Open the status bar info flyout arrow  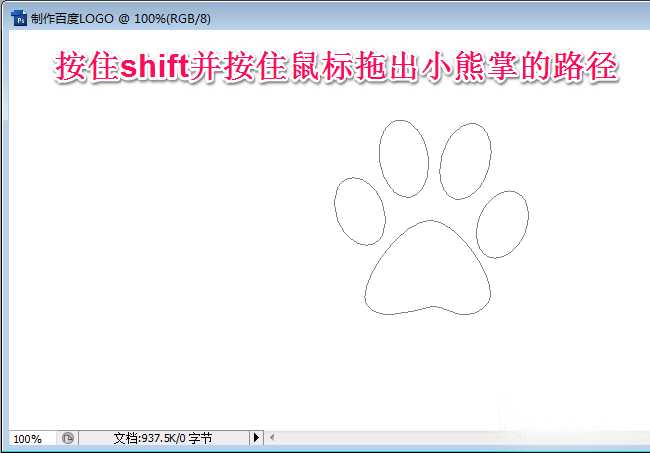click(256, 438)
